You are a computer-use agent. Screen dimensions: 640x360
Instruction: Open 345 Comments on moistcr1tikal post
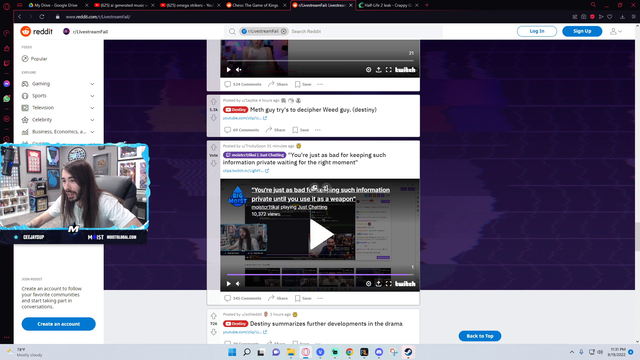click(x=243, y=298)
